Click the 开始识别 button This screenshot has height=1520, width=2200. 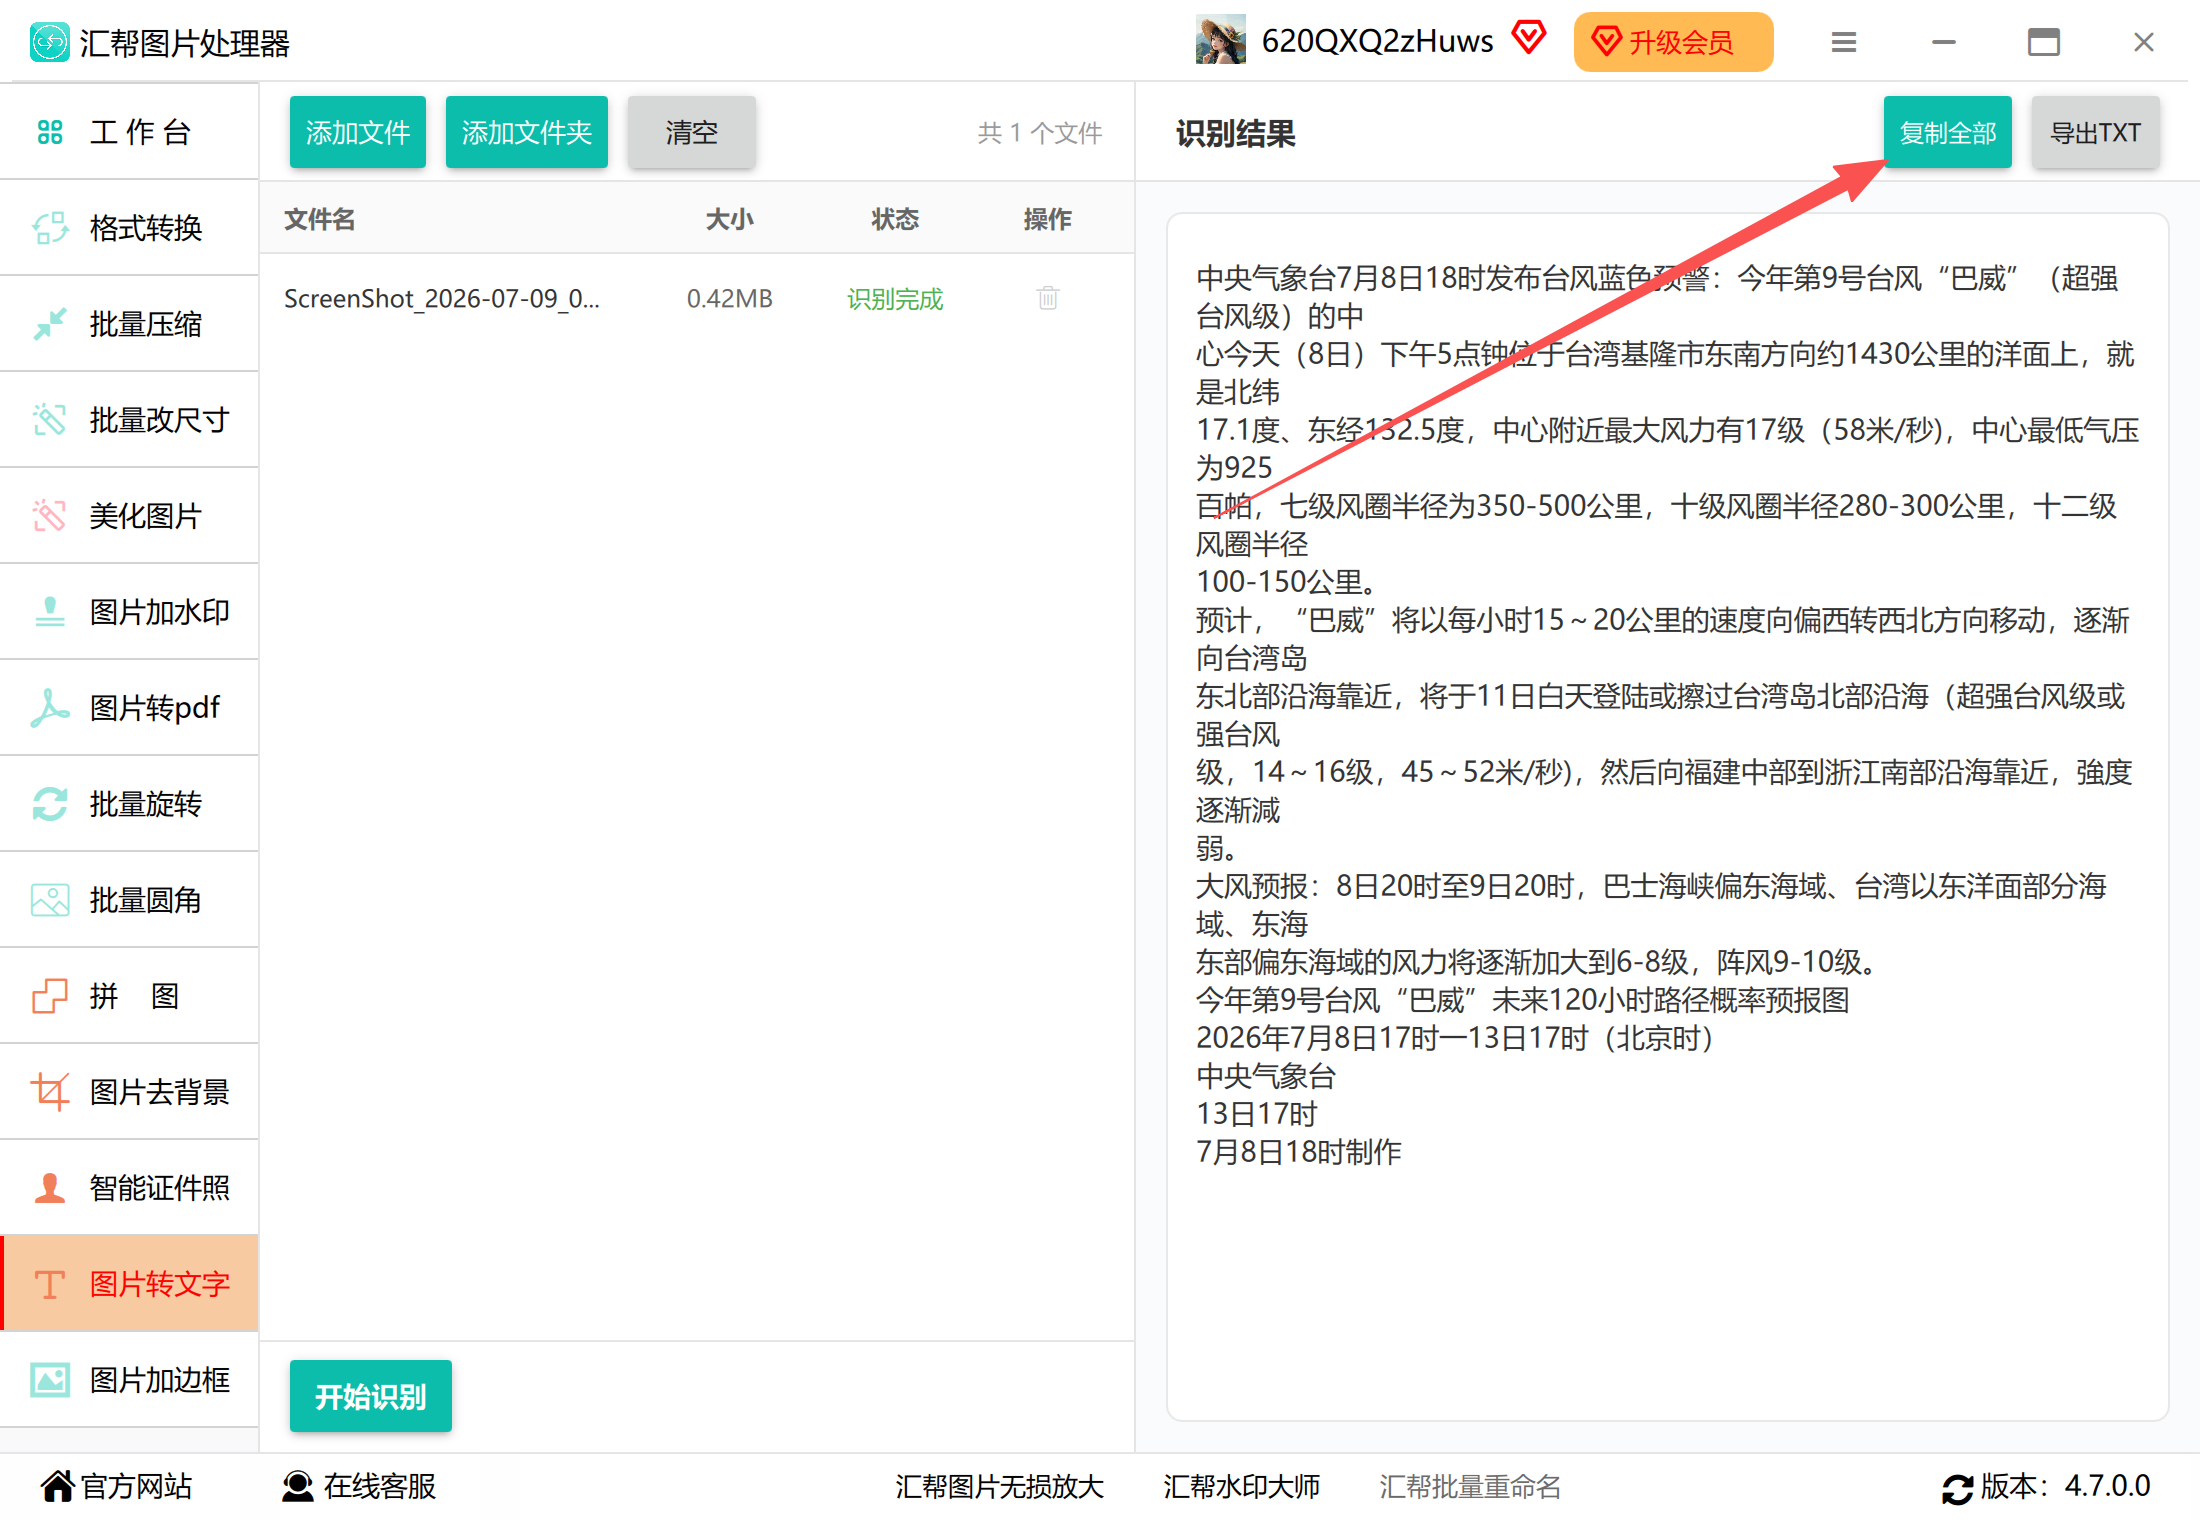tap(371, 1396)
